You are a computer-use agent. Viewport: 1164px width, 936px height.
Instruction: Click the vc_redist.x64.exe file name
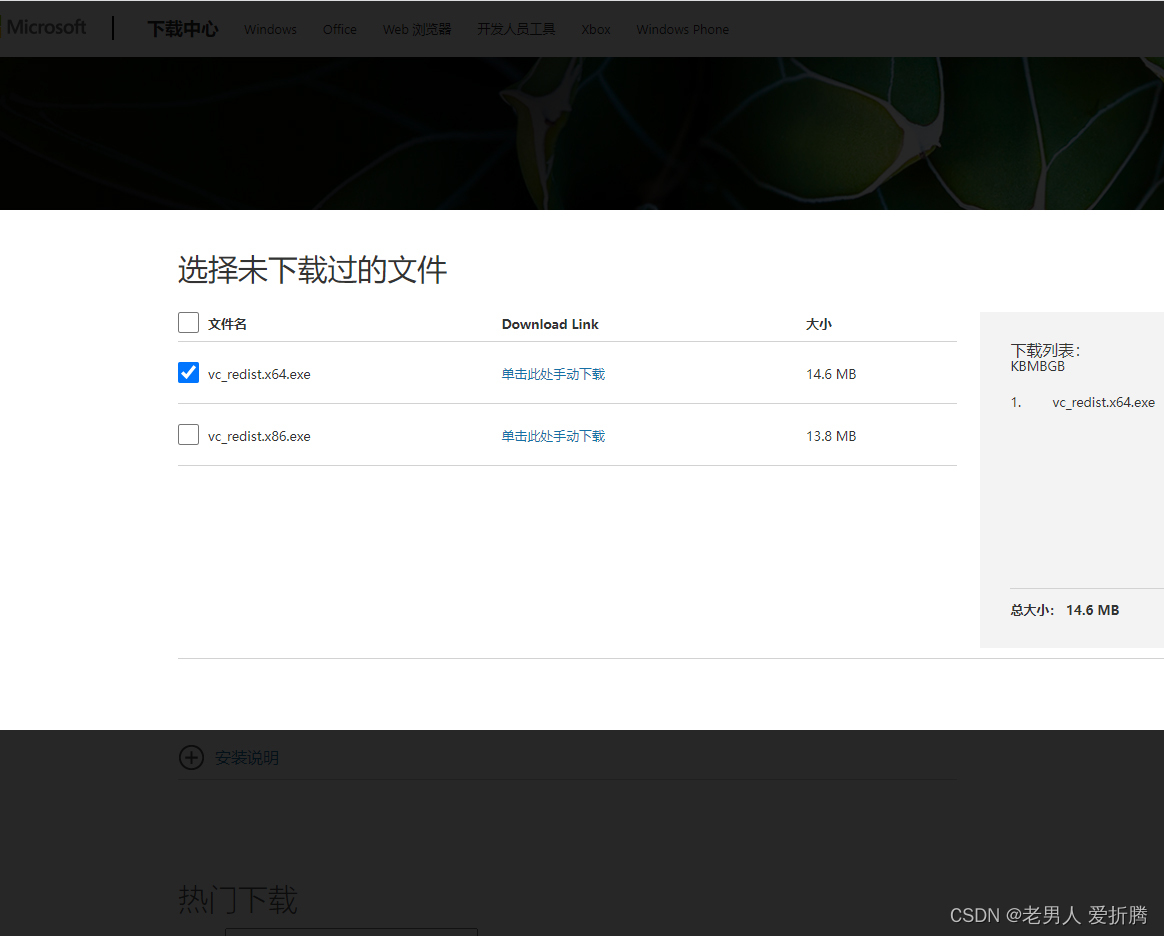(258, 373)
